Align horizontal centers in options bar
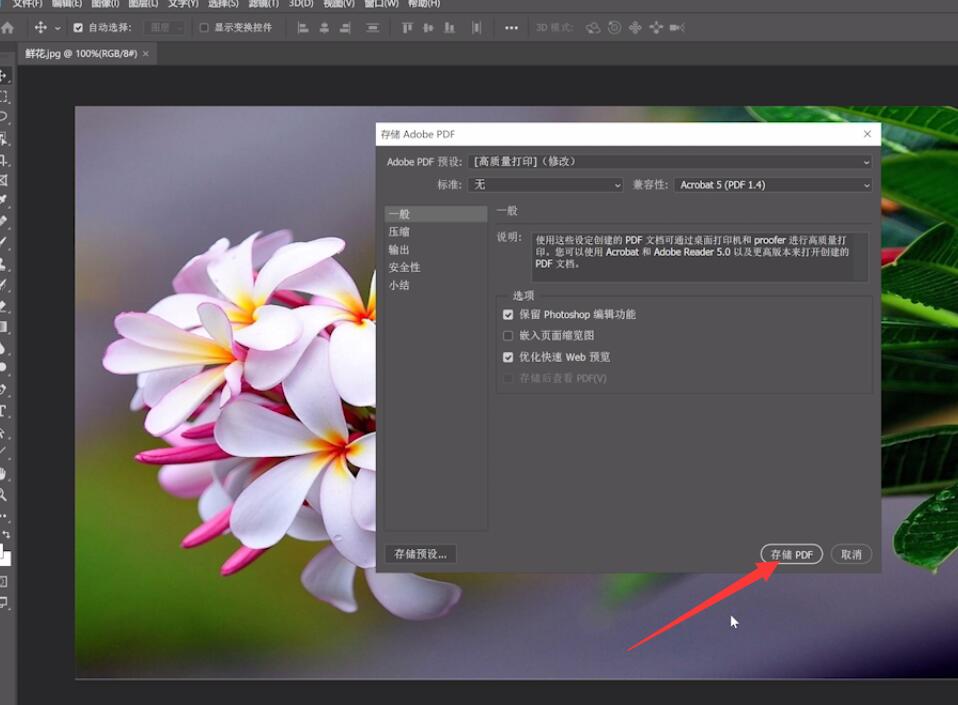Screen dimensions: 958x705 coord(324,27)
